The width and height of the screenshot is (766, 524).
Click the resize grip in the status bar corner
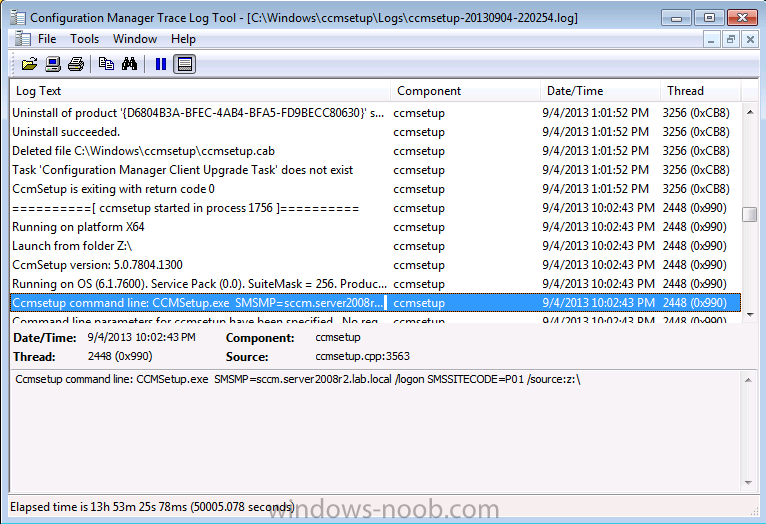click(x=754, y=510)
